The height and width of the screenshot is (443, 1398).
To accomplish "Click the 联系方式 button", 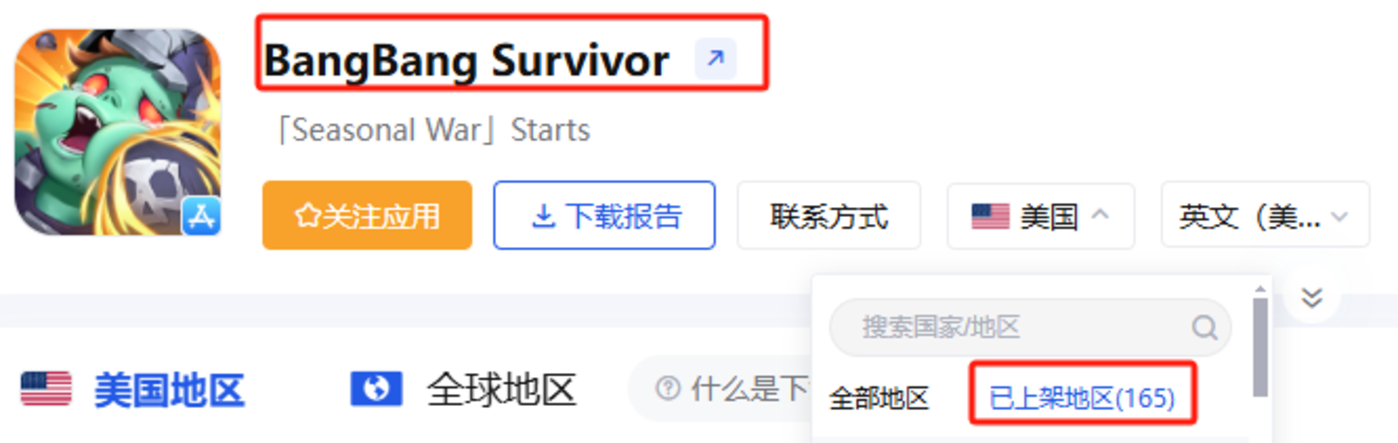I will pyautogui.click(x=829, y=215).
